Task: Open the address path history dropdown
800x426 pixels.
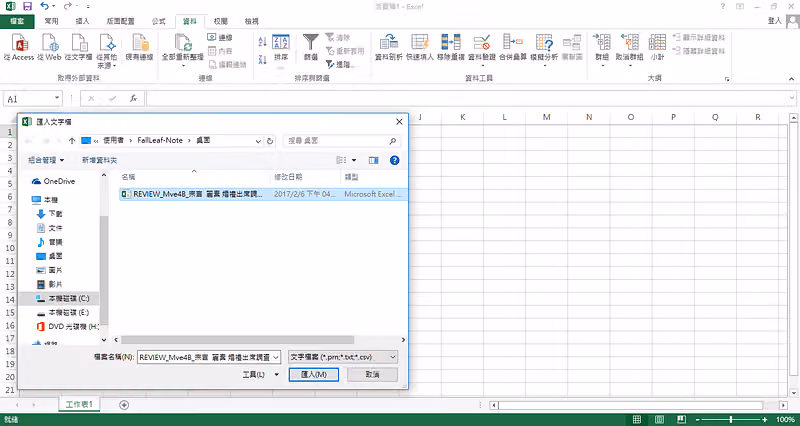Action: [x=258, y=141]
